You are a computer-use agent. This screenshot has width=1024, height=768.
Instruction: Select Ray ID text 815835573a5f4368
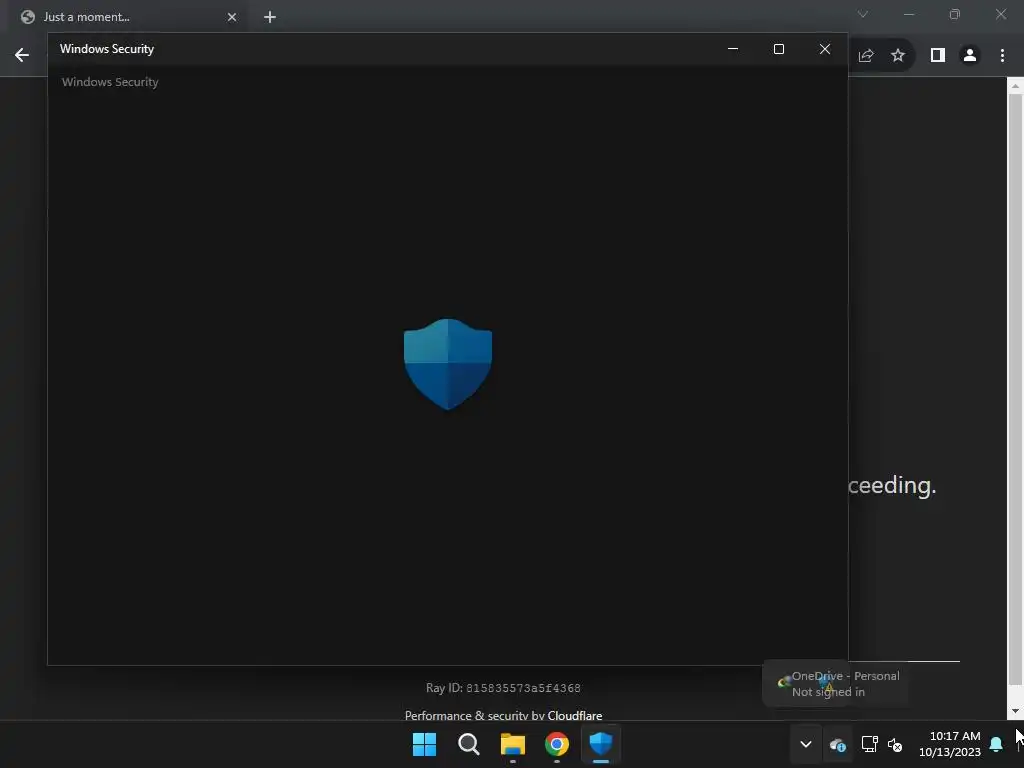click(523, 688)
